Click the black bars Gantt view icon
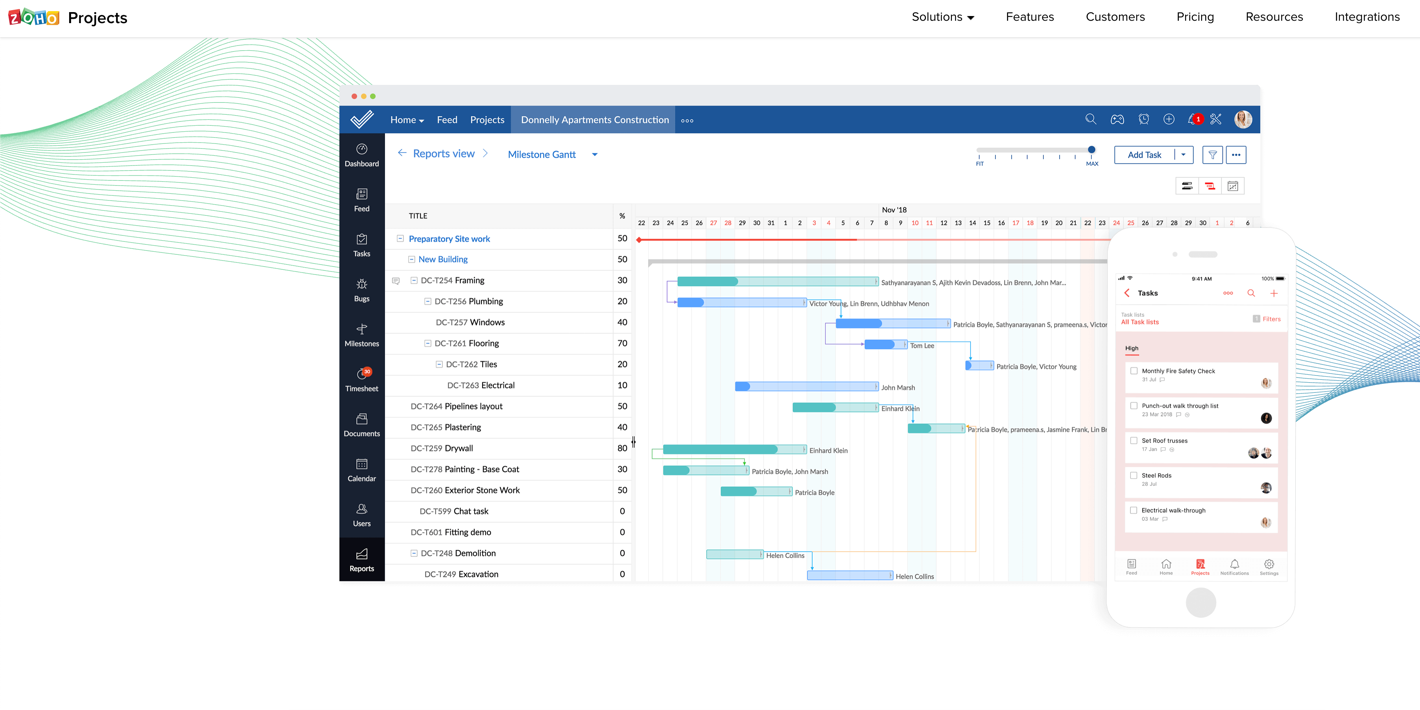Screen dimensions: 1420x710 (1187, 186)
